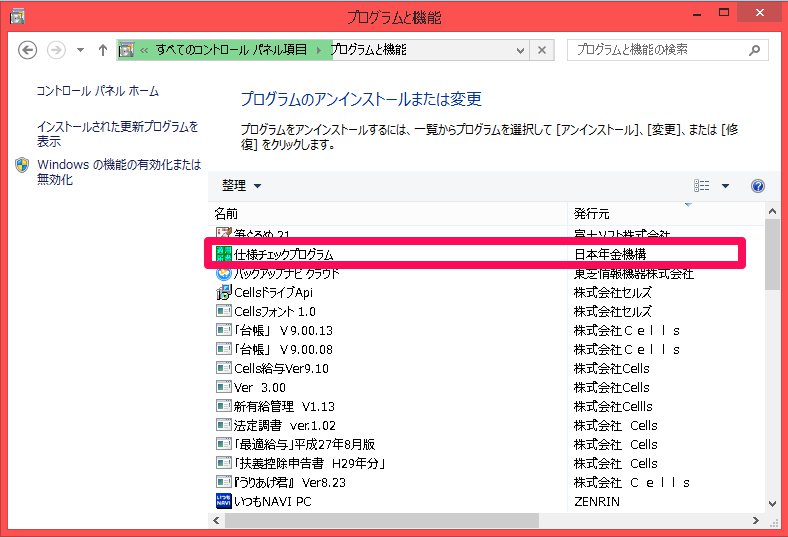Click icon of Cells給与Ver9.10
This screenshot has height=537, width=788.
pos(224,368)
